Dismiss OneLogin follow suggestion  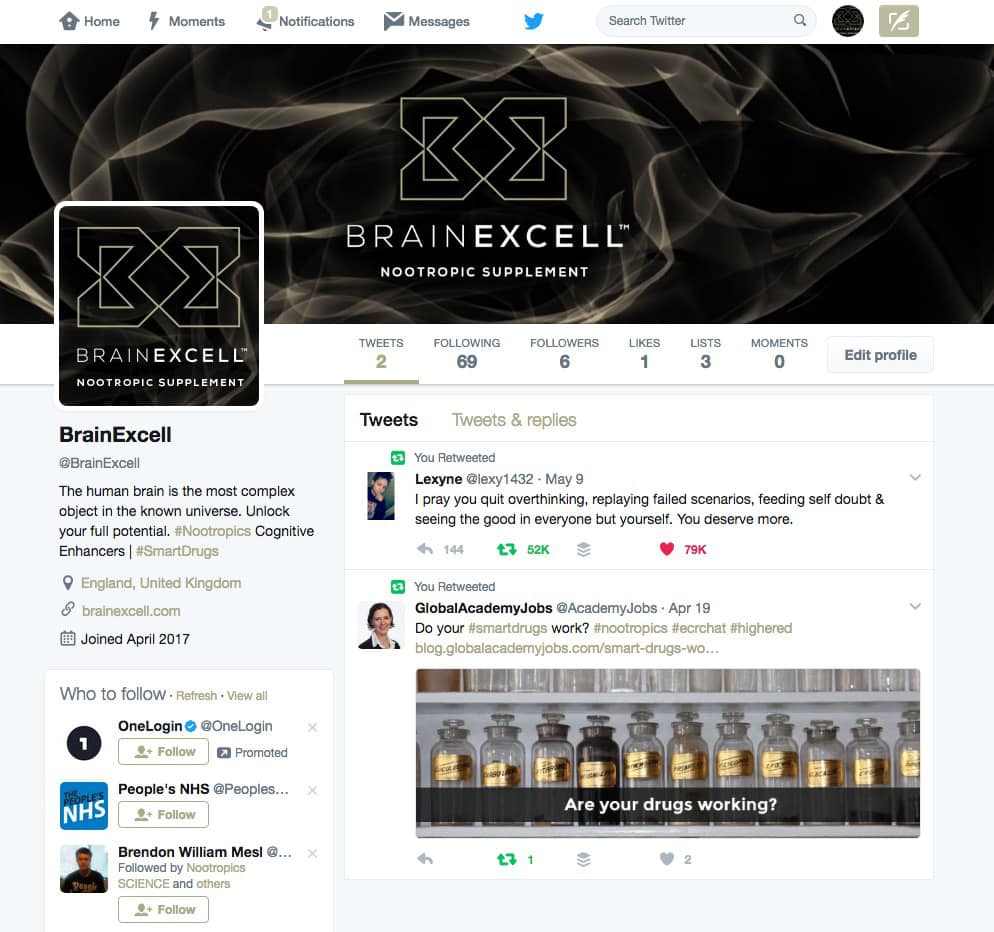pos(313,727)
